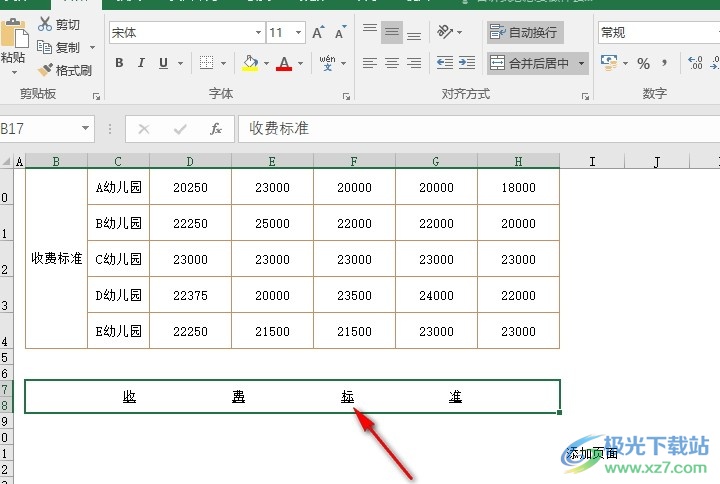
Task: Increase font size with large A
Action: (x=318, y=32)
